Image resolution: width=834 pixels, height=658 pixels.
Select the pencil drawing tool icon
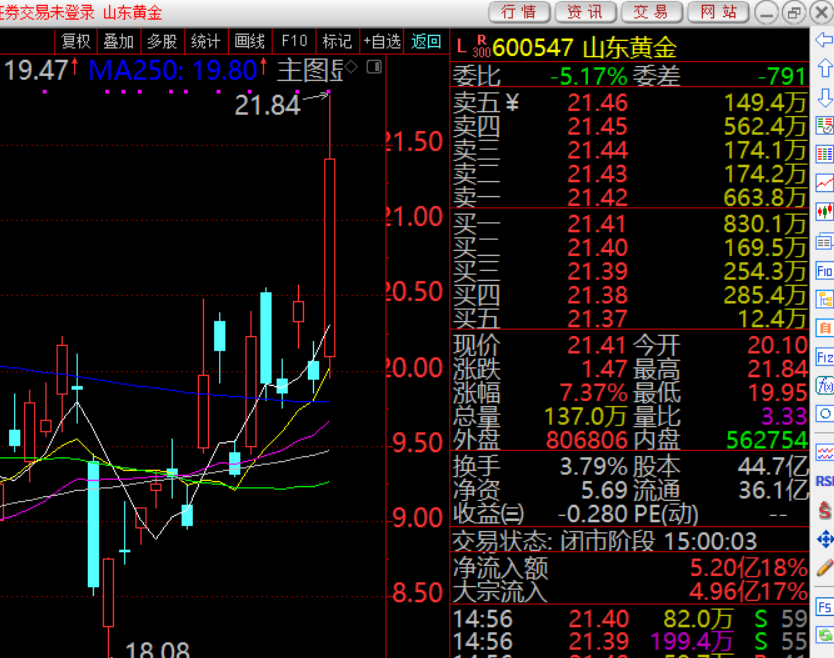pyautogui.click(x=824, y=568)
